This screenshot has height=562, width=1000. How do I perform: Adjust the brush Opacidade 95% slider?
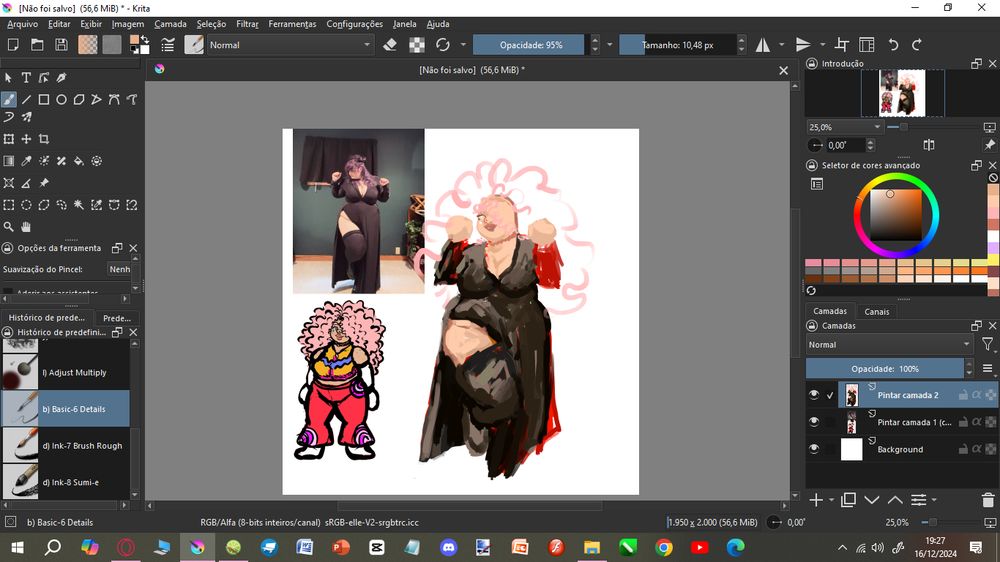click(531, 45)
